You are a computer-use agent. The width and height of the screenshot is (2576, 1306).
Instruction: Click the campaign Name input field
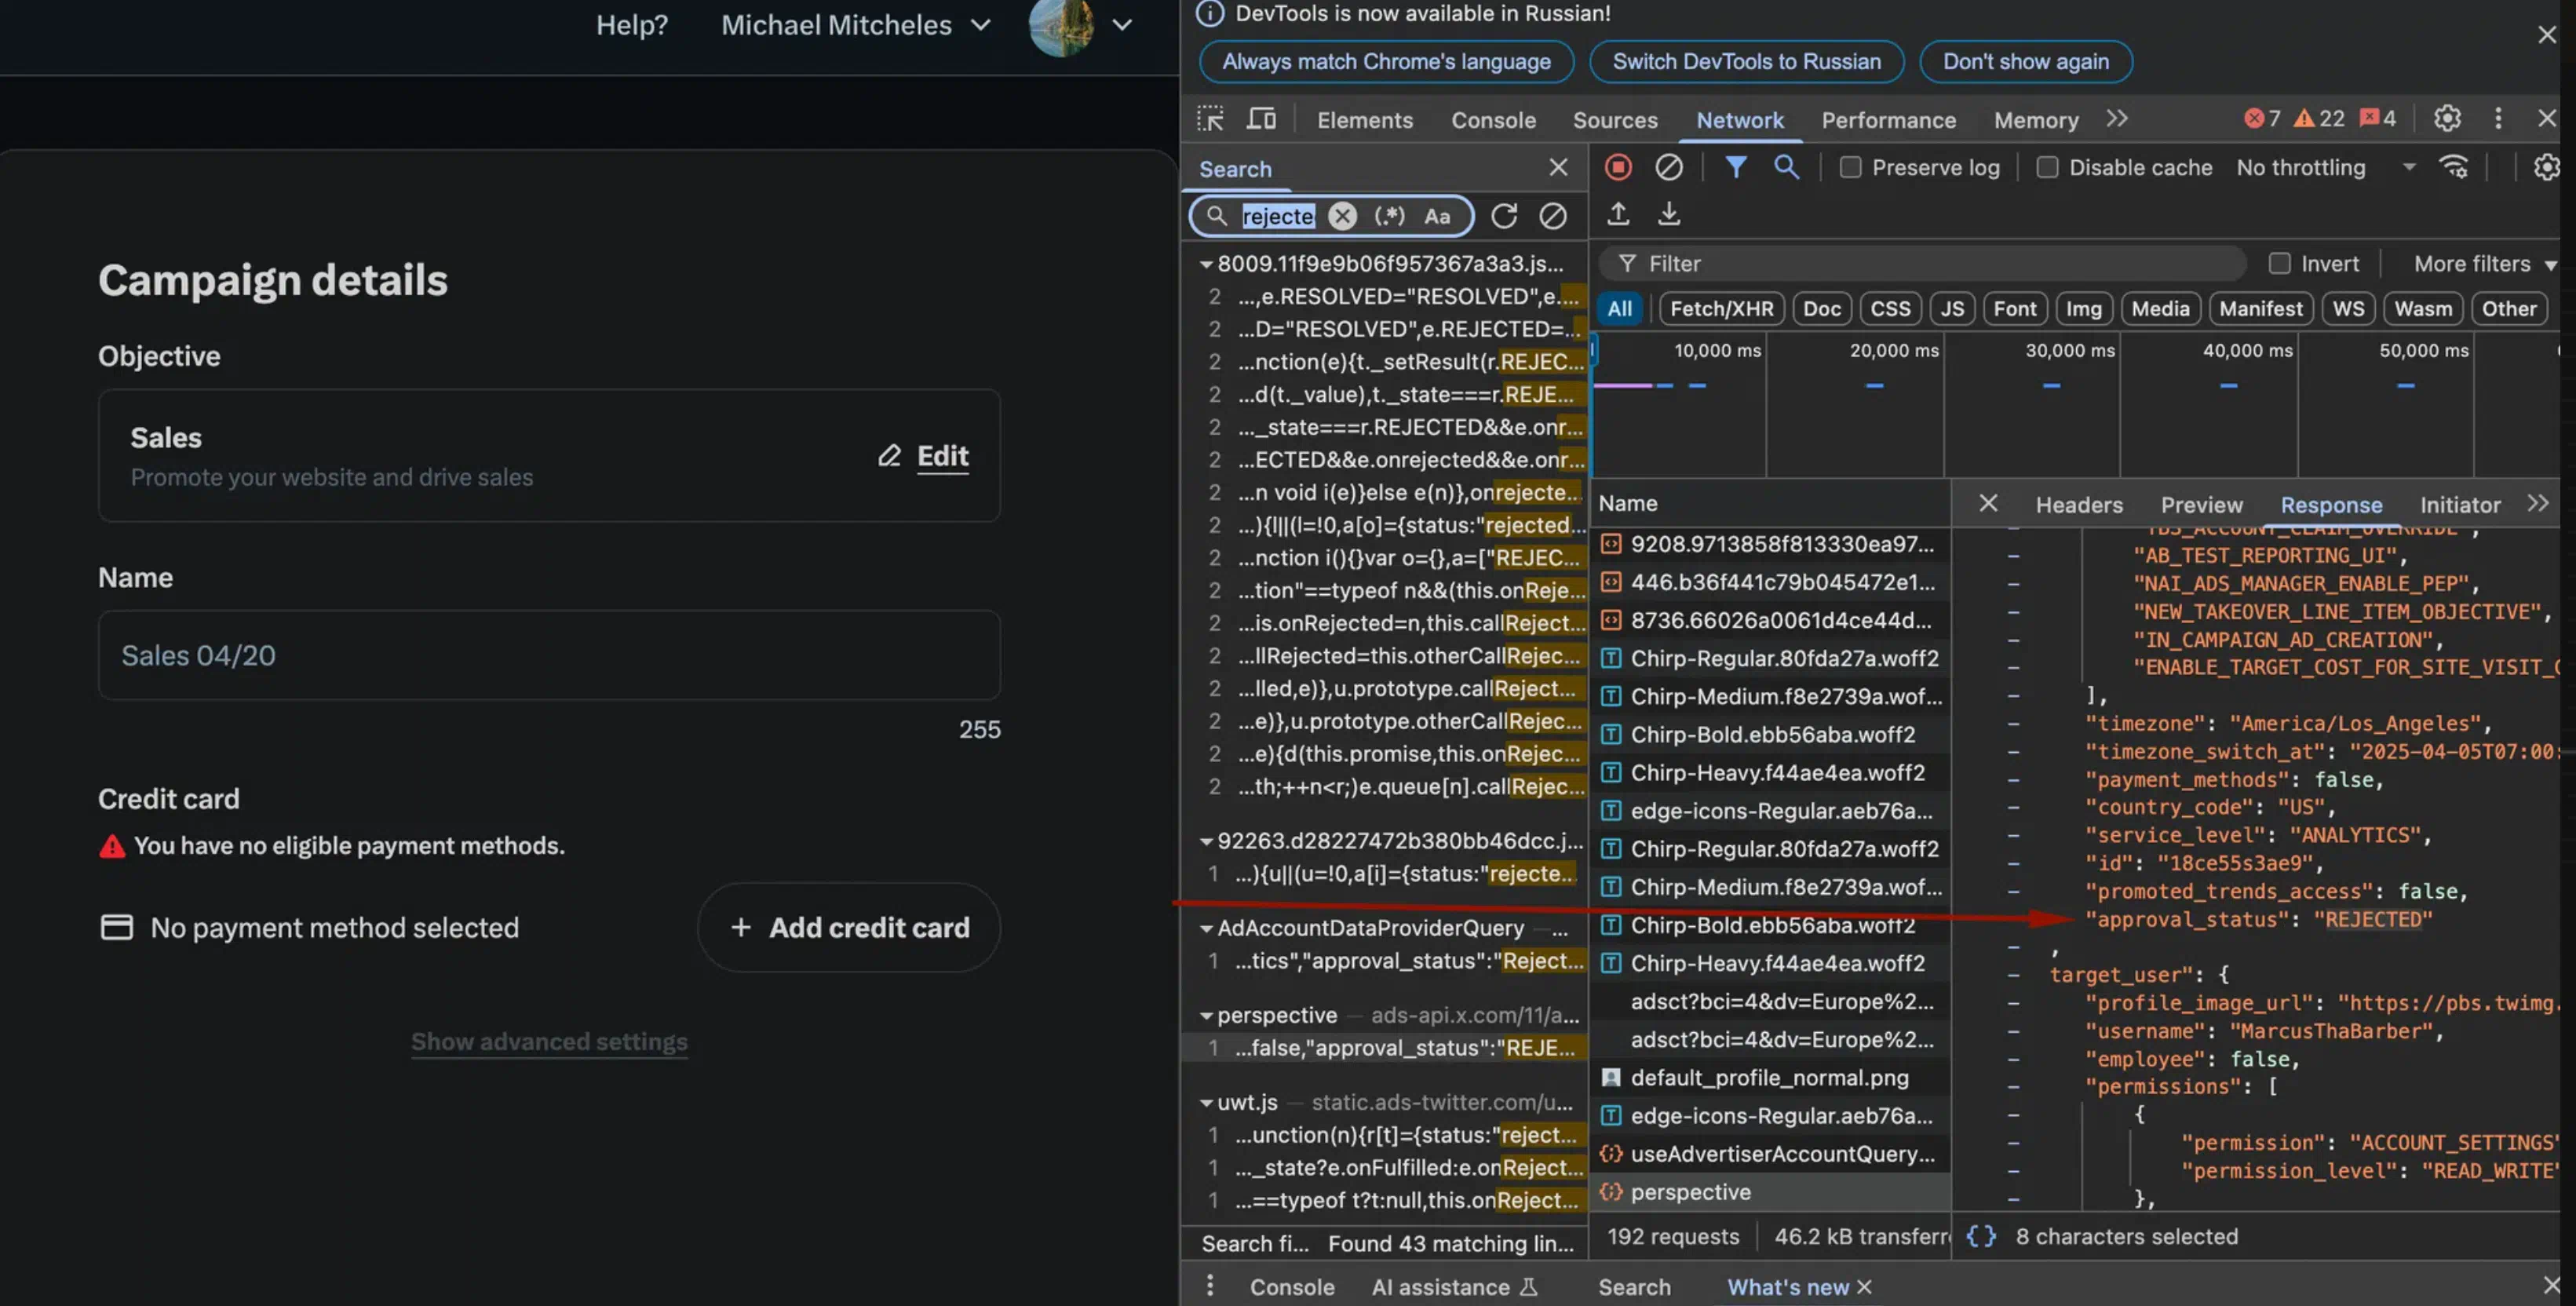[x=549, y=655]
